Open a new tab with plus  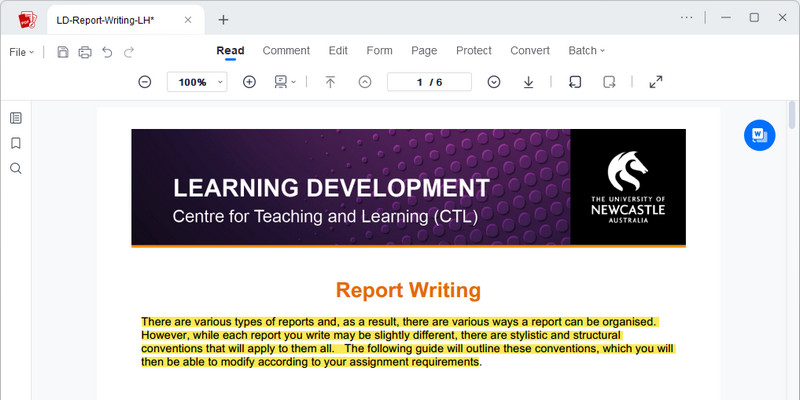click(223, 19)
